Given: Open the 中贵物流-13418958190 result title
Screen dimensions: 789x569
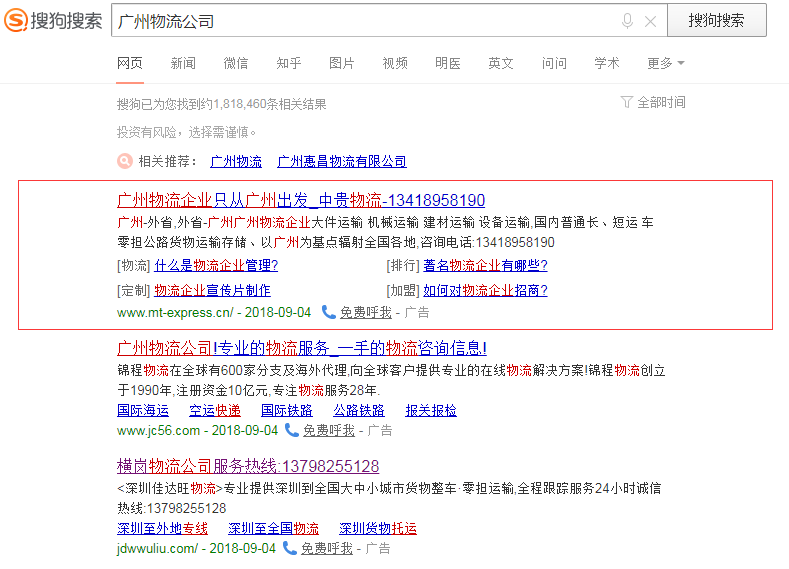Looking at the screenshot, I should click(x=301, y=200).
